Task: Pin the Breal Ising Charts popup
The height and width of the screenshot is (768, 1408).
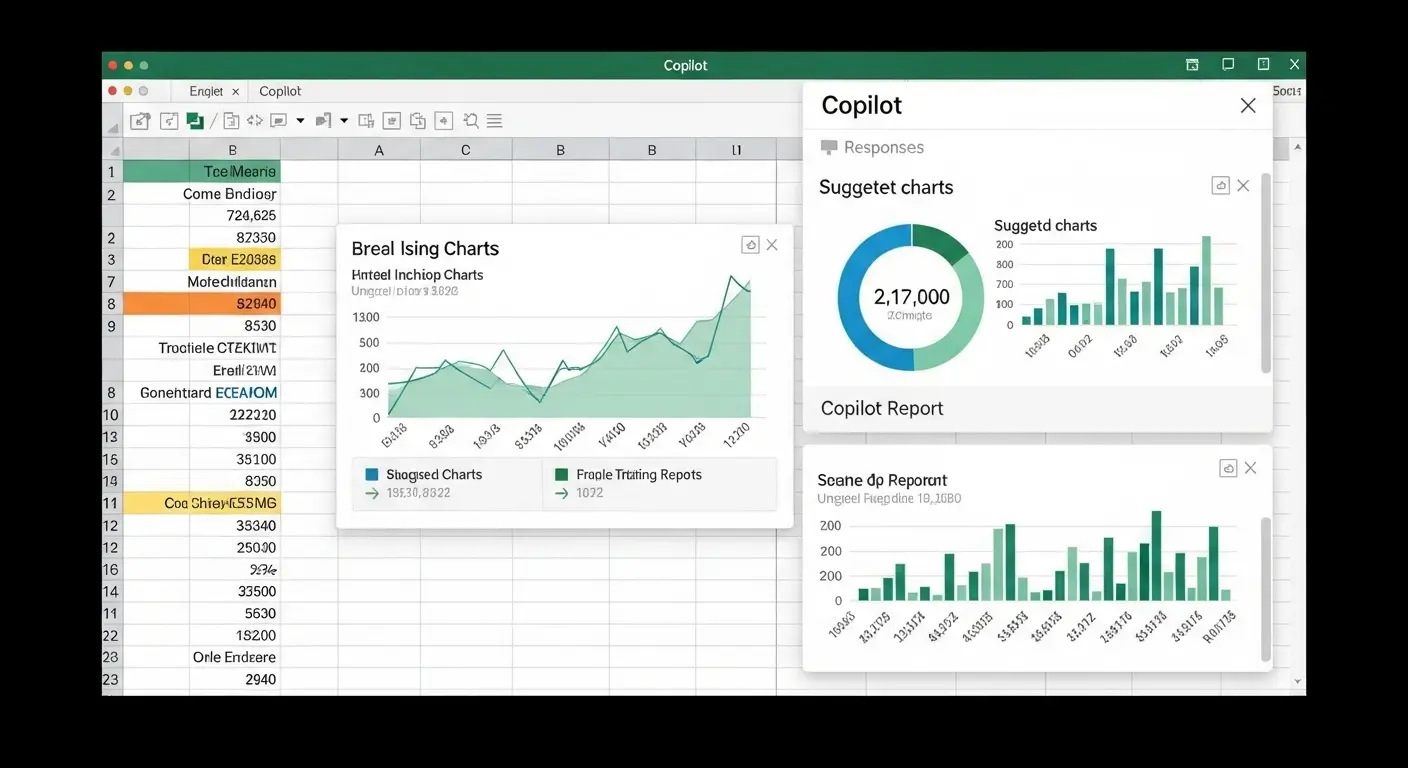Action: pyautogui.click(x=750, y=245)
